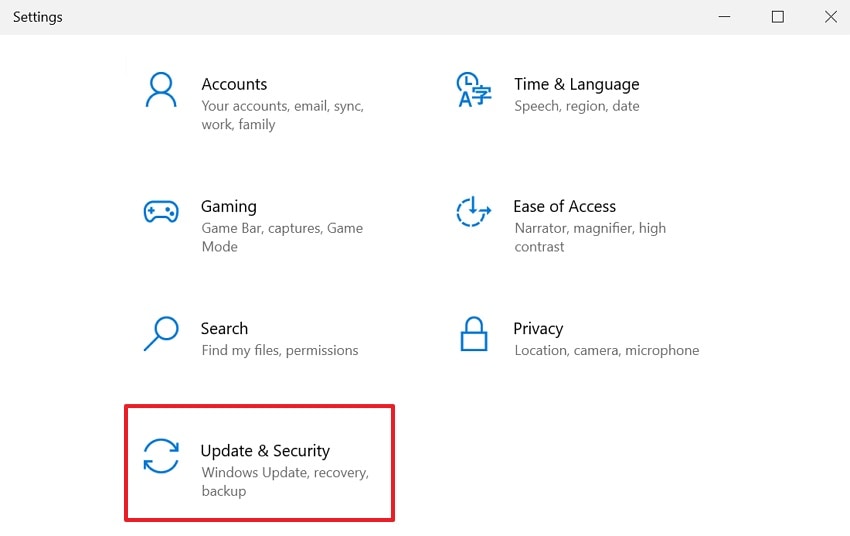Click the Ease of Access icon

473,211
